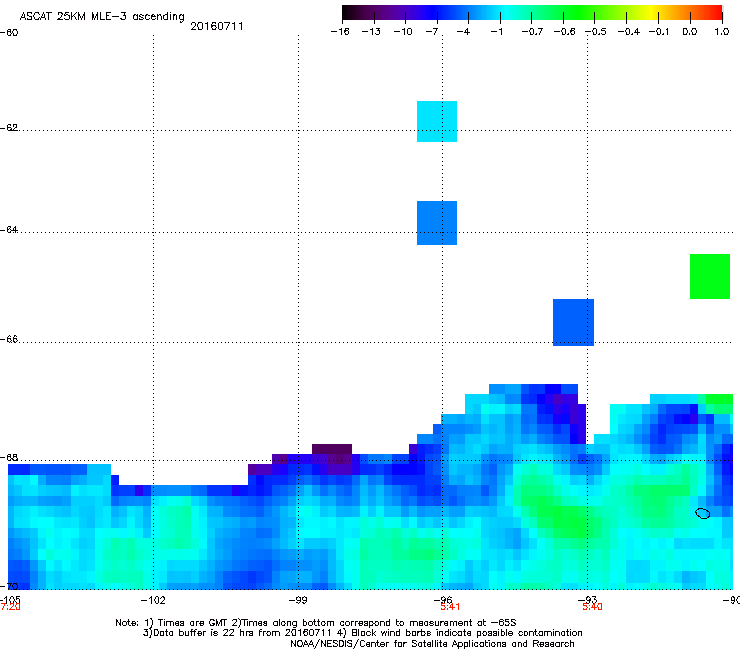This screenshot has height=650, width=740.
Task: Click the -66 latitude axis label
Action: coord(9,339)
